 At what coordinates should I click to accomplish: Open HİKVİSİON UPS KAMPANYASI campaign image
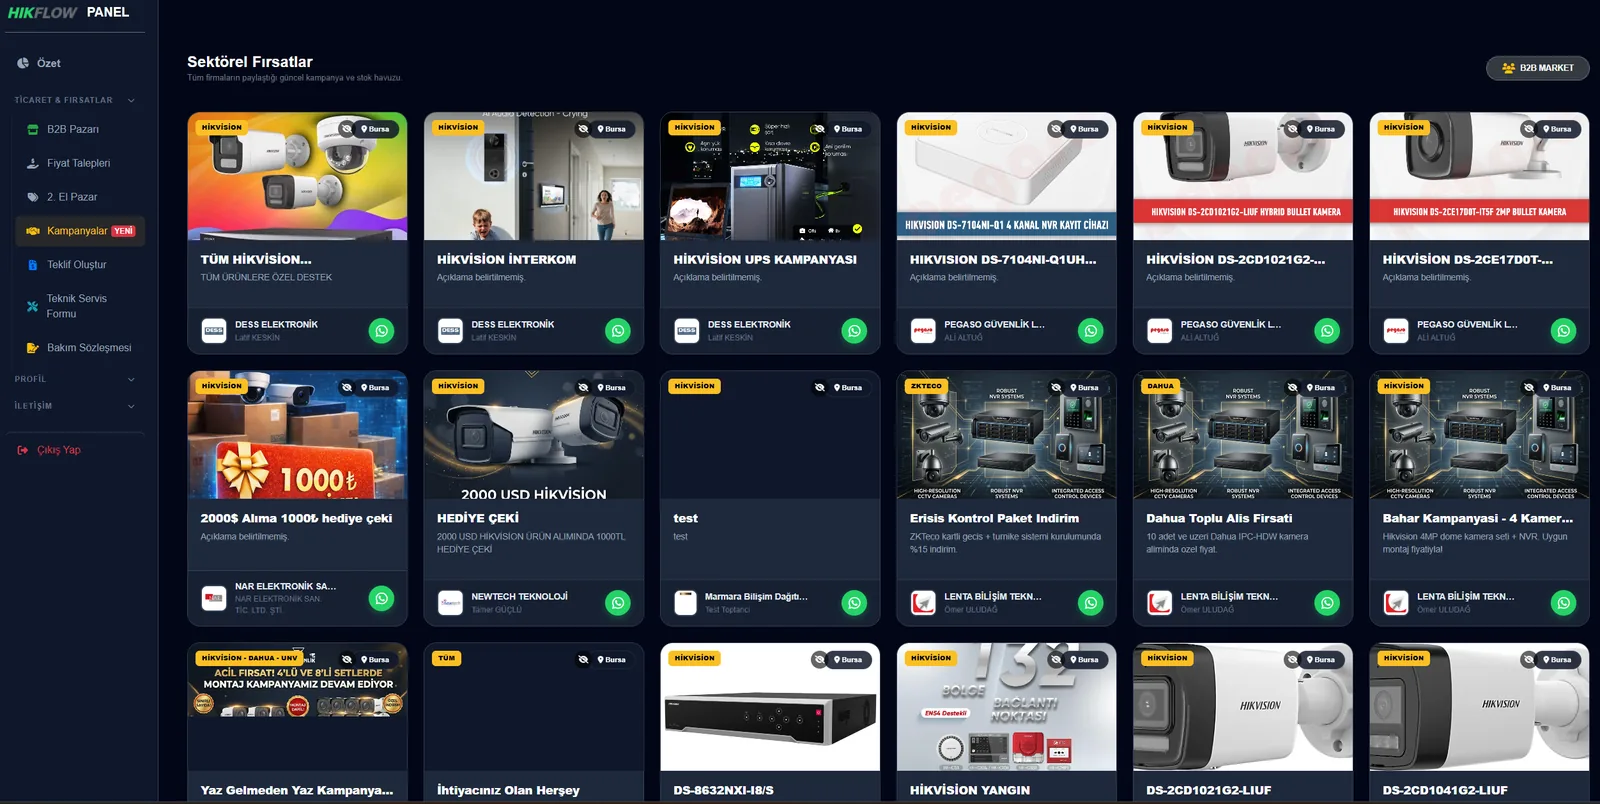pyautogui.click(x=770, y=176)
